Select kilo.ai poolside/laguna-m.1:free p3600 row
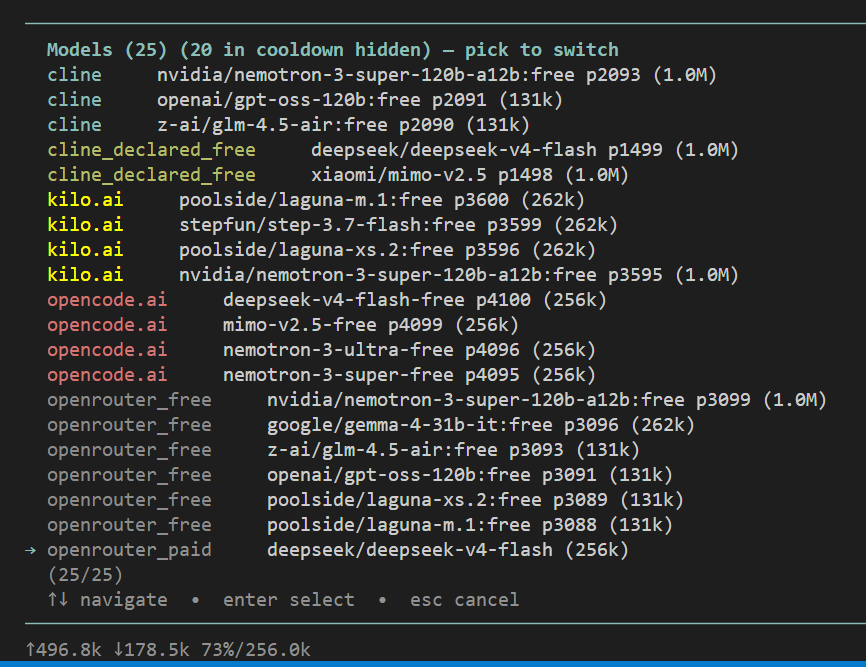Viewport: 866px width, 667px height. [x=316, y=200]
